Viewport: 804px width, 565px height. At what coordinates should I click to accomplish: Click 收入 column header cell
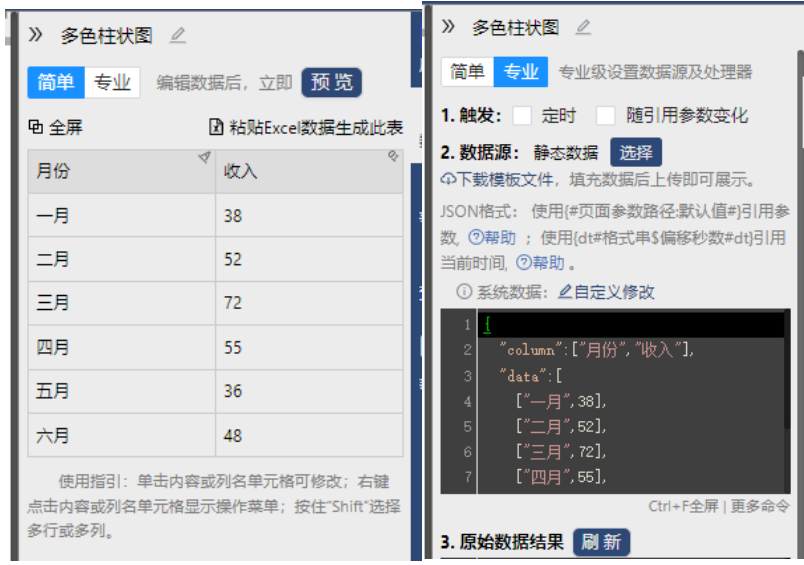[x=309, y=171]
